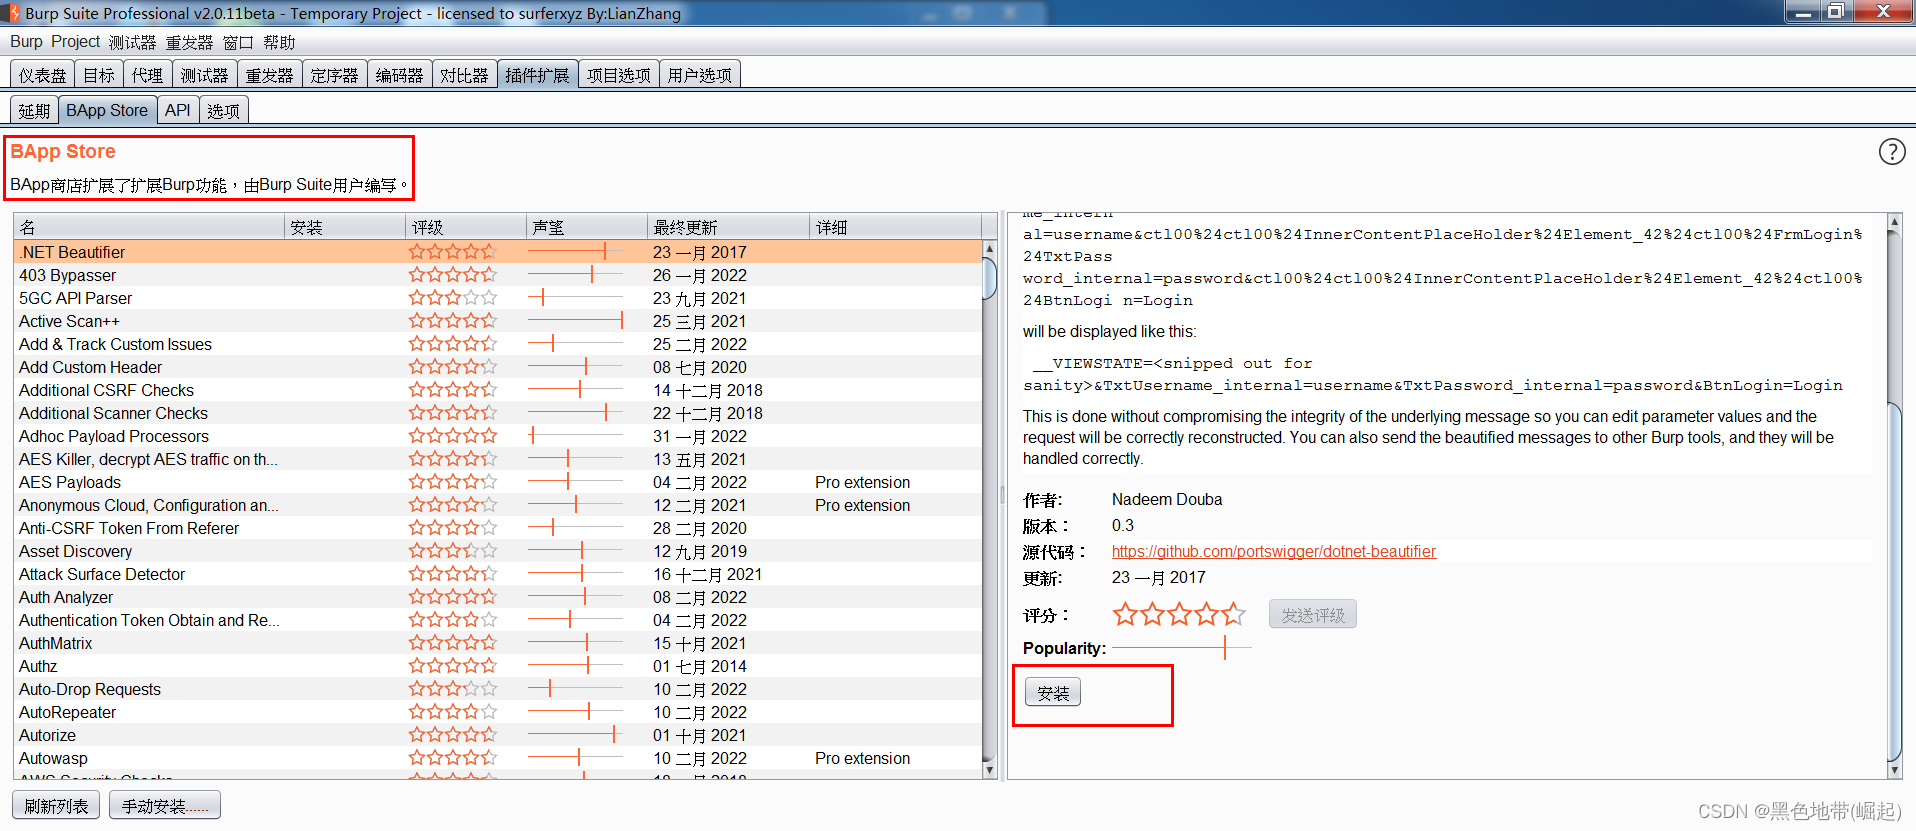
Task: Select Additional CSRF Checks extension
Action: [498, 390]
